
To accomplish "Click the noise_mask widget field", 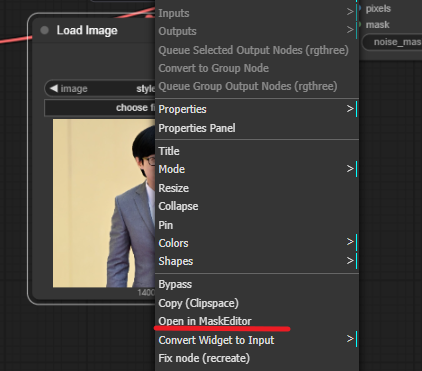I will tap(392, 42).
